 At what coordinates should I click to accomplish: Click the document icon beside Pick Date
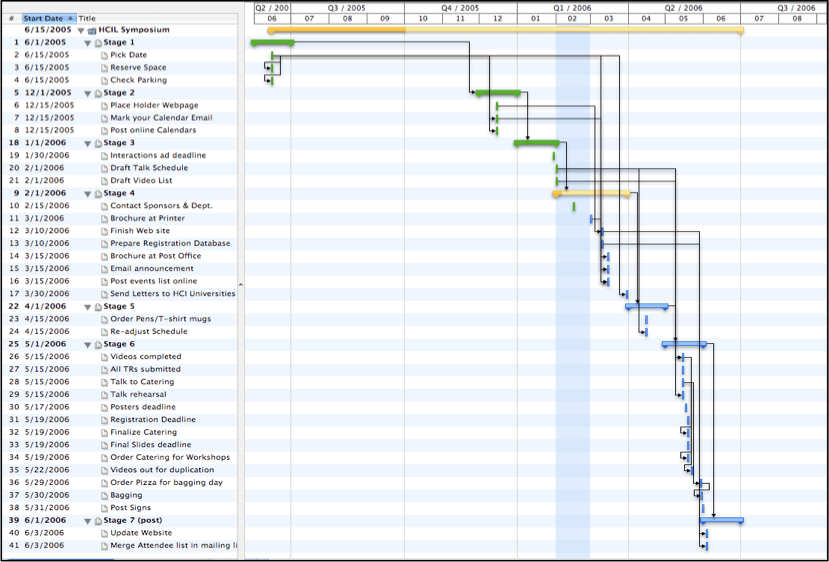coord(104,56)
